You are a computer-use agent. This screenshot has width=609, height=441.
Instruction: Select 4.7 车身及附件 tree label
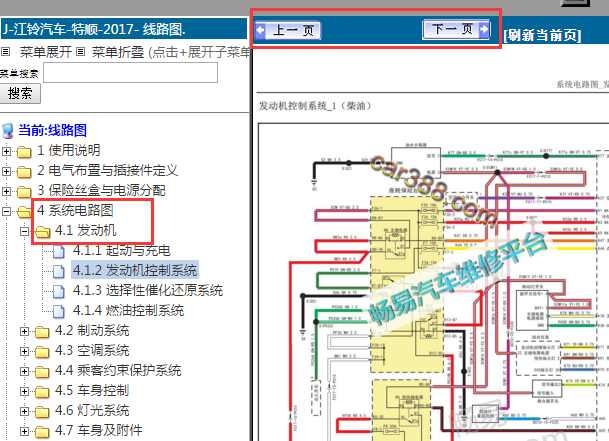99,431
